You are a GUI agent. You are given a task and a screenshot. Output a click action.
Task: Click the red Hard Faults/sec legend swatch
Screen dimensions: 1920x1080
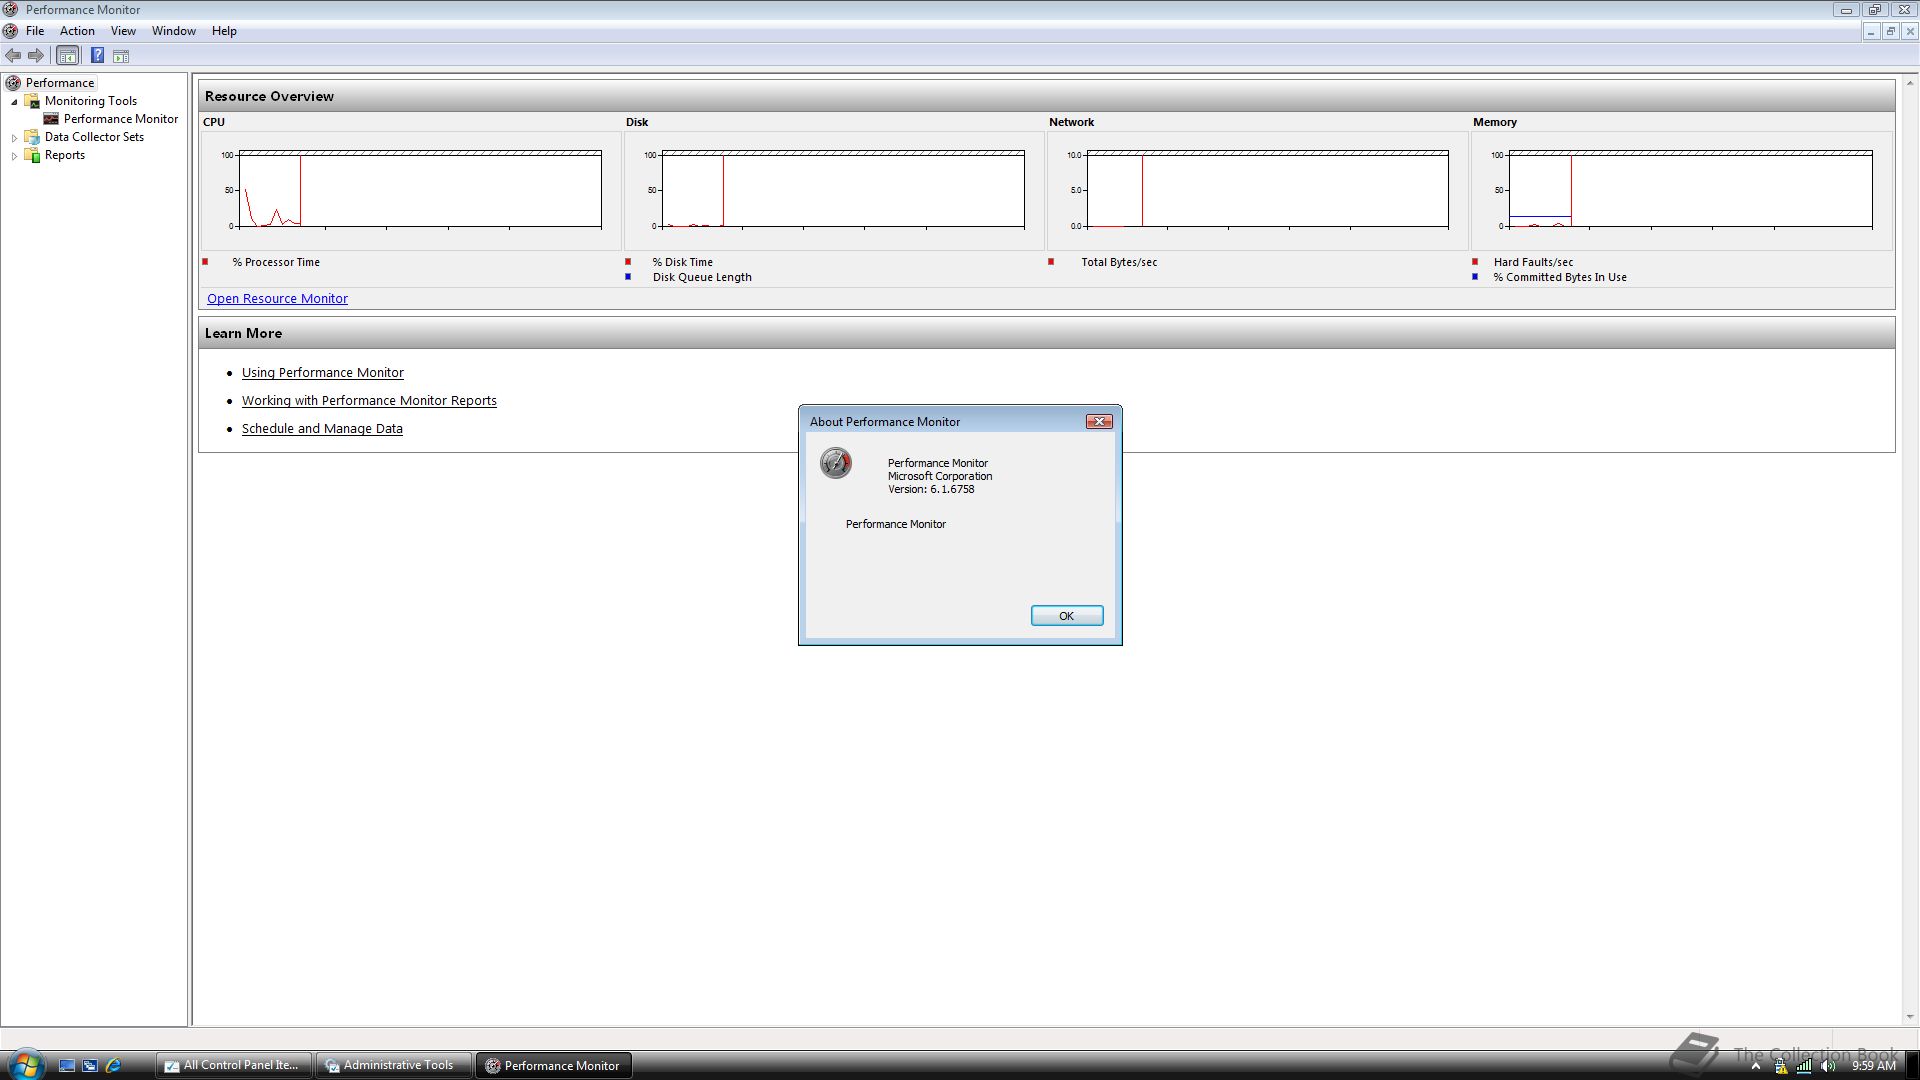pos(1475,262)
